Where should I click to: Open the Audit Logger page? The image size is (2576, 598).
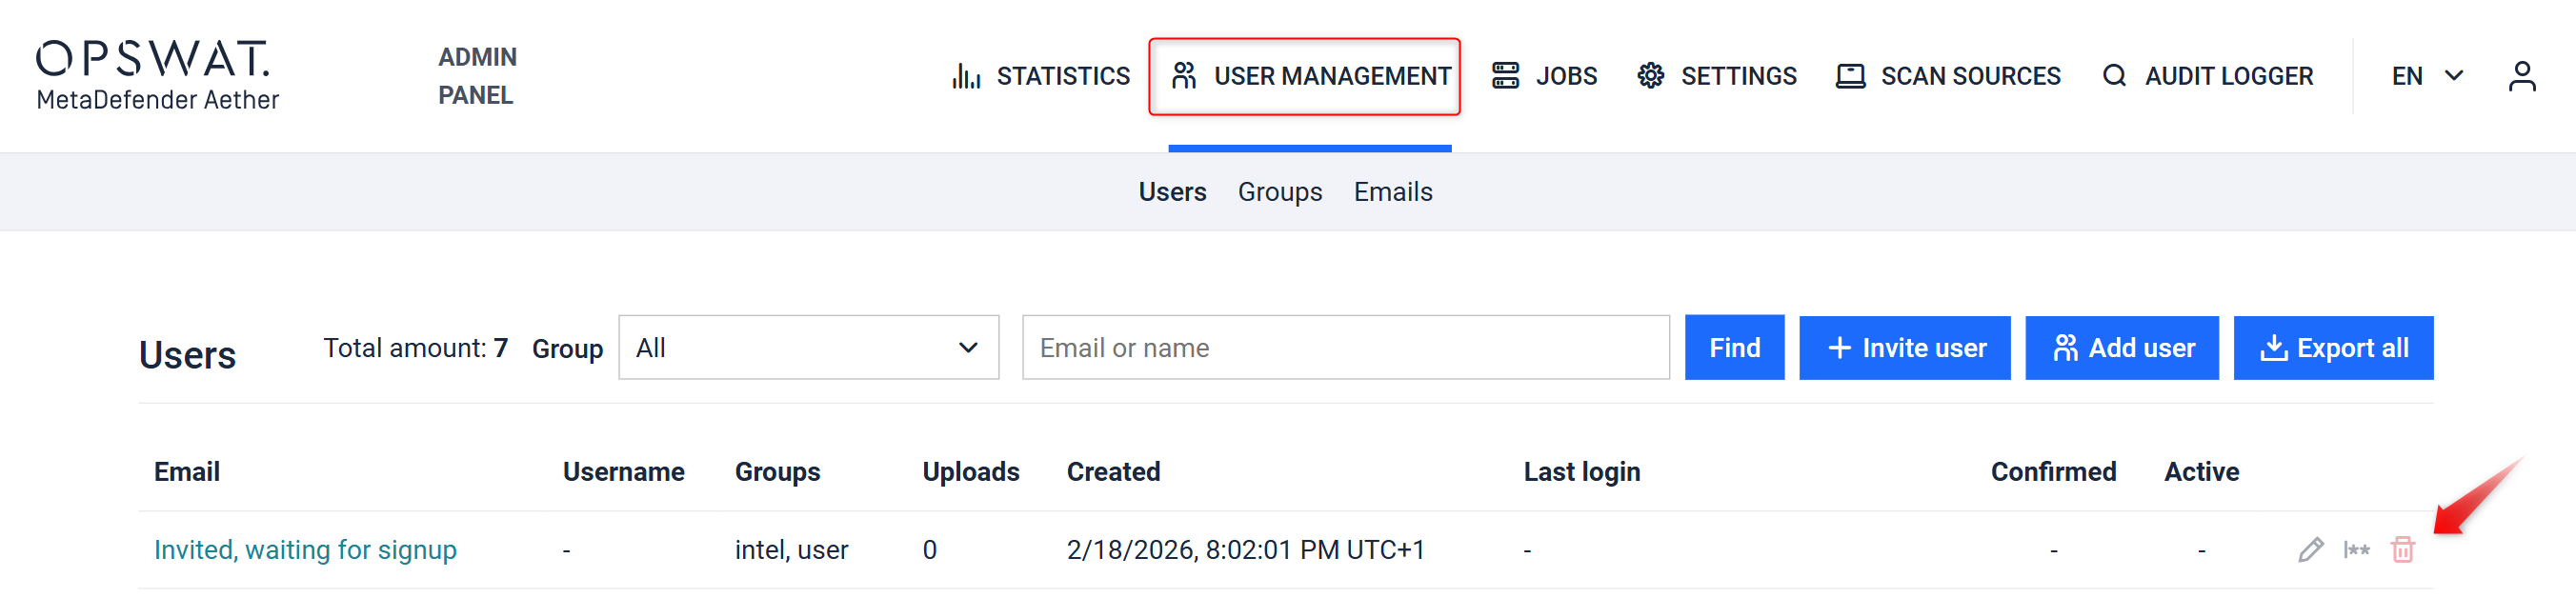click(2208, 76)
